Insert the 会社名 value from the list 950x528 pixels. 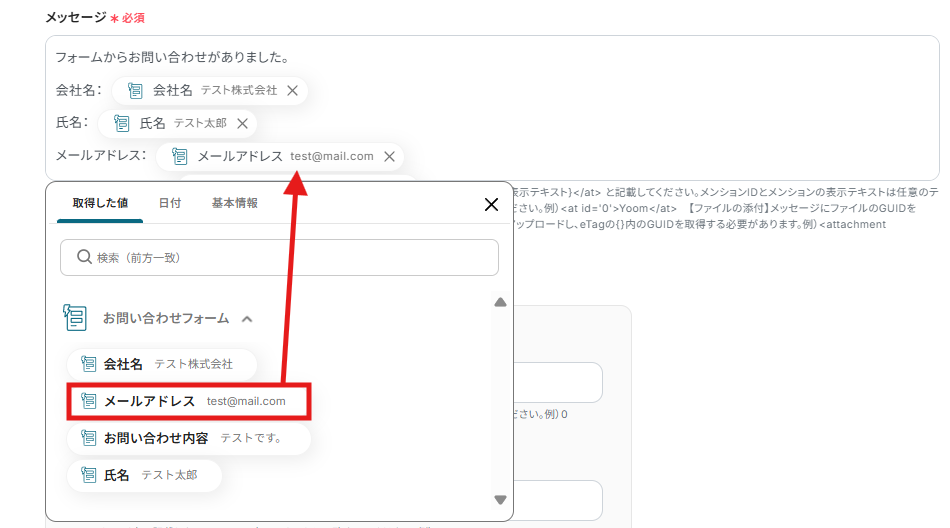pyautogui.click(x=162, y=364)
